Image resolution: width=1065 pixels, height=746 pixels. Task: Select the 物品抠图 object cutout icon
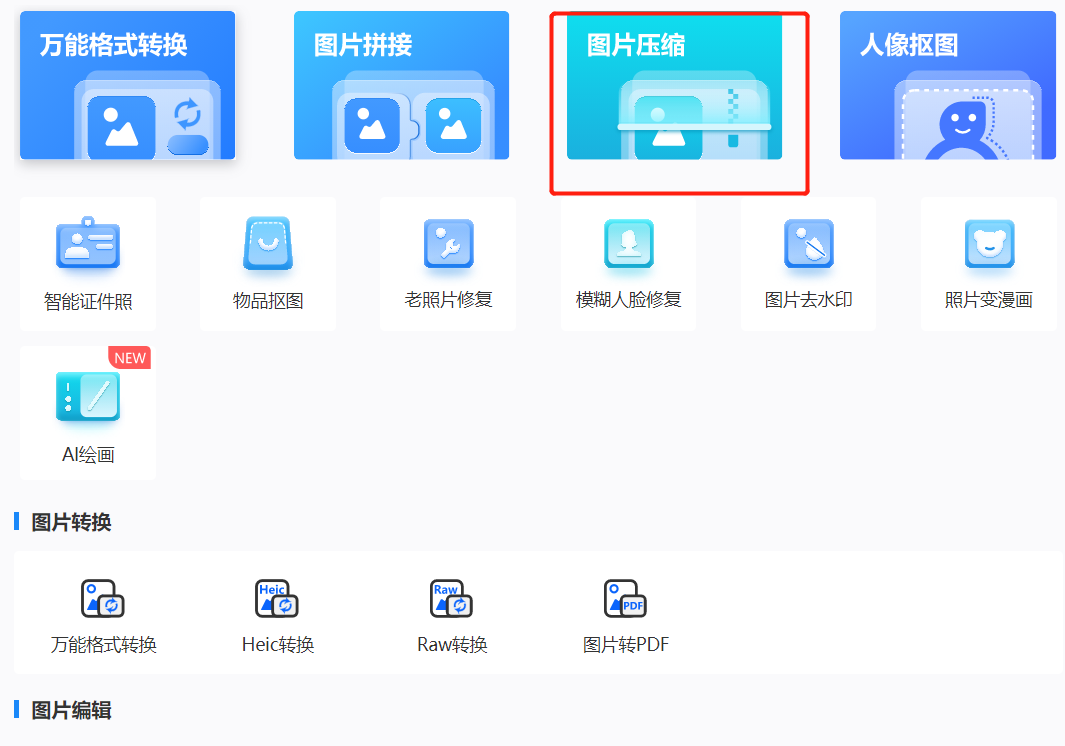pos(267,263)
